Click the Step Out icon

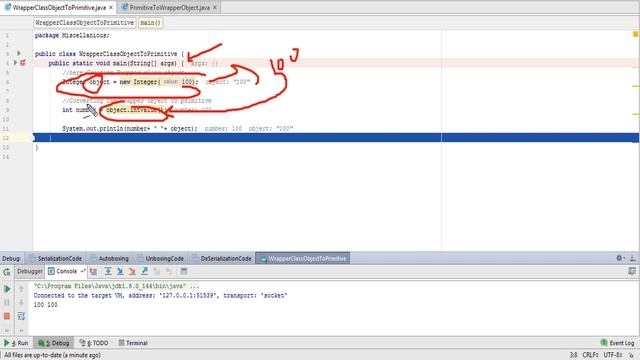(x=144, y=271)
